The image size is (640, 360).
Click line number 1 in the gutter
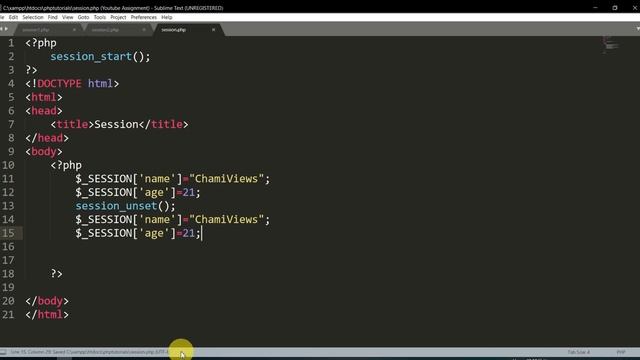11,43
